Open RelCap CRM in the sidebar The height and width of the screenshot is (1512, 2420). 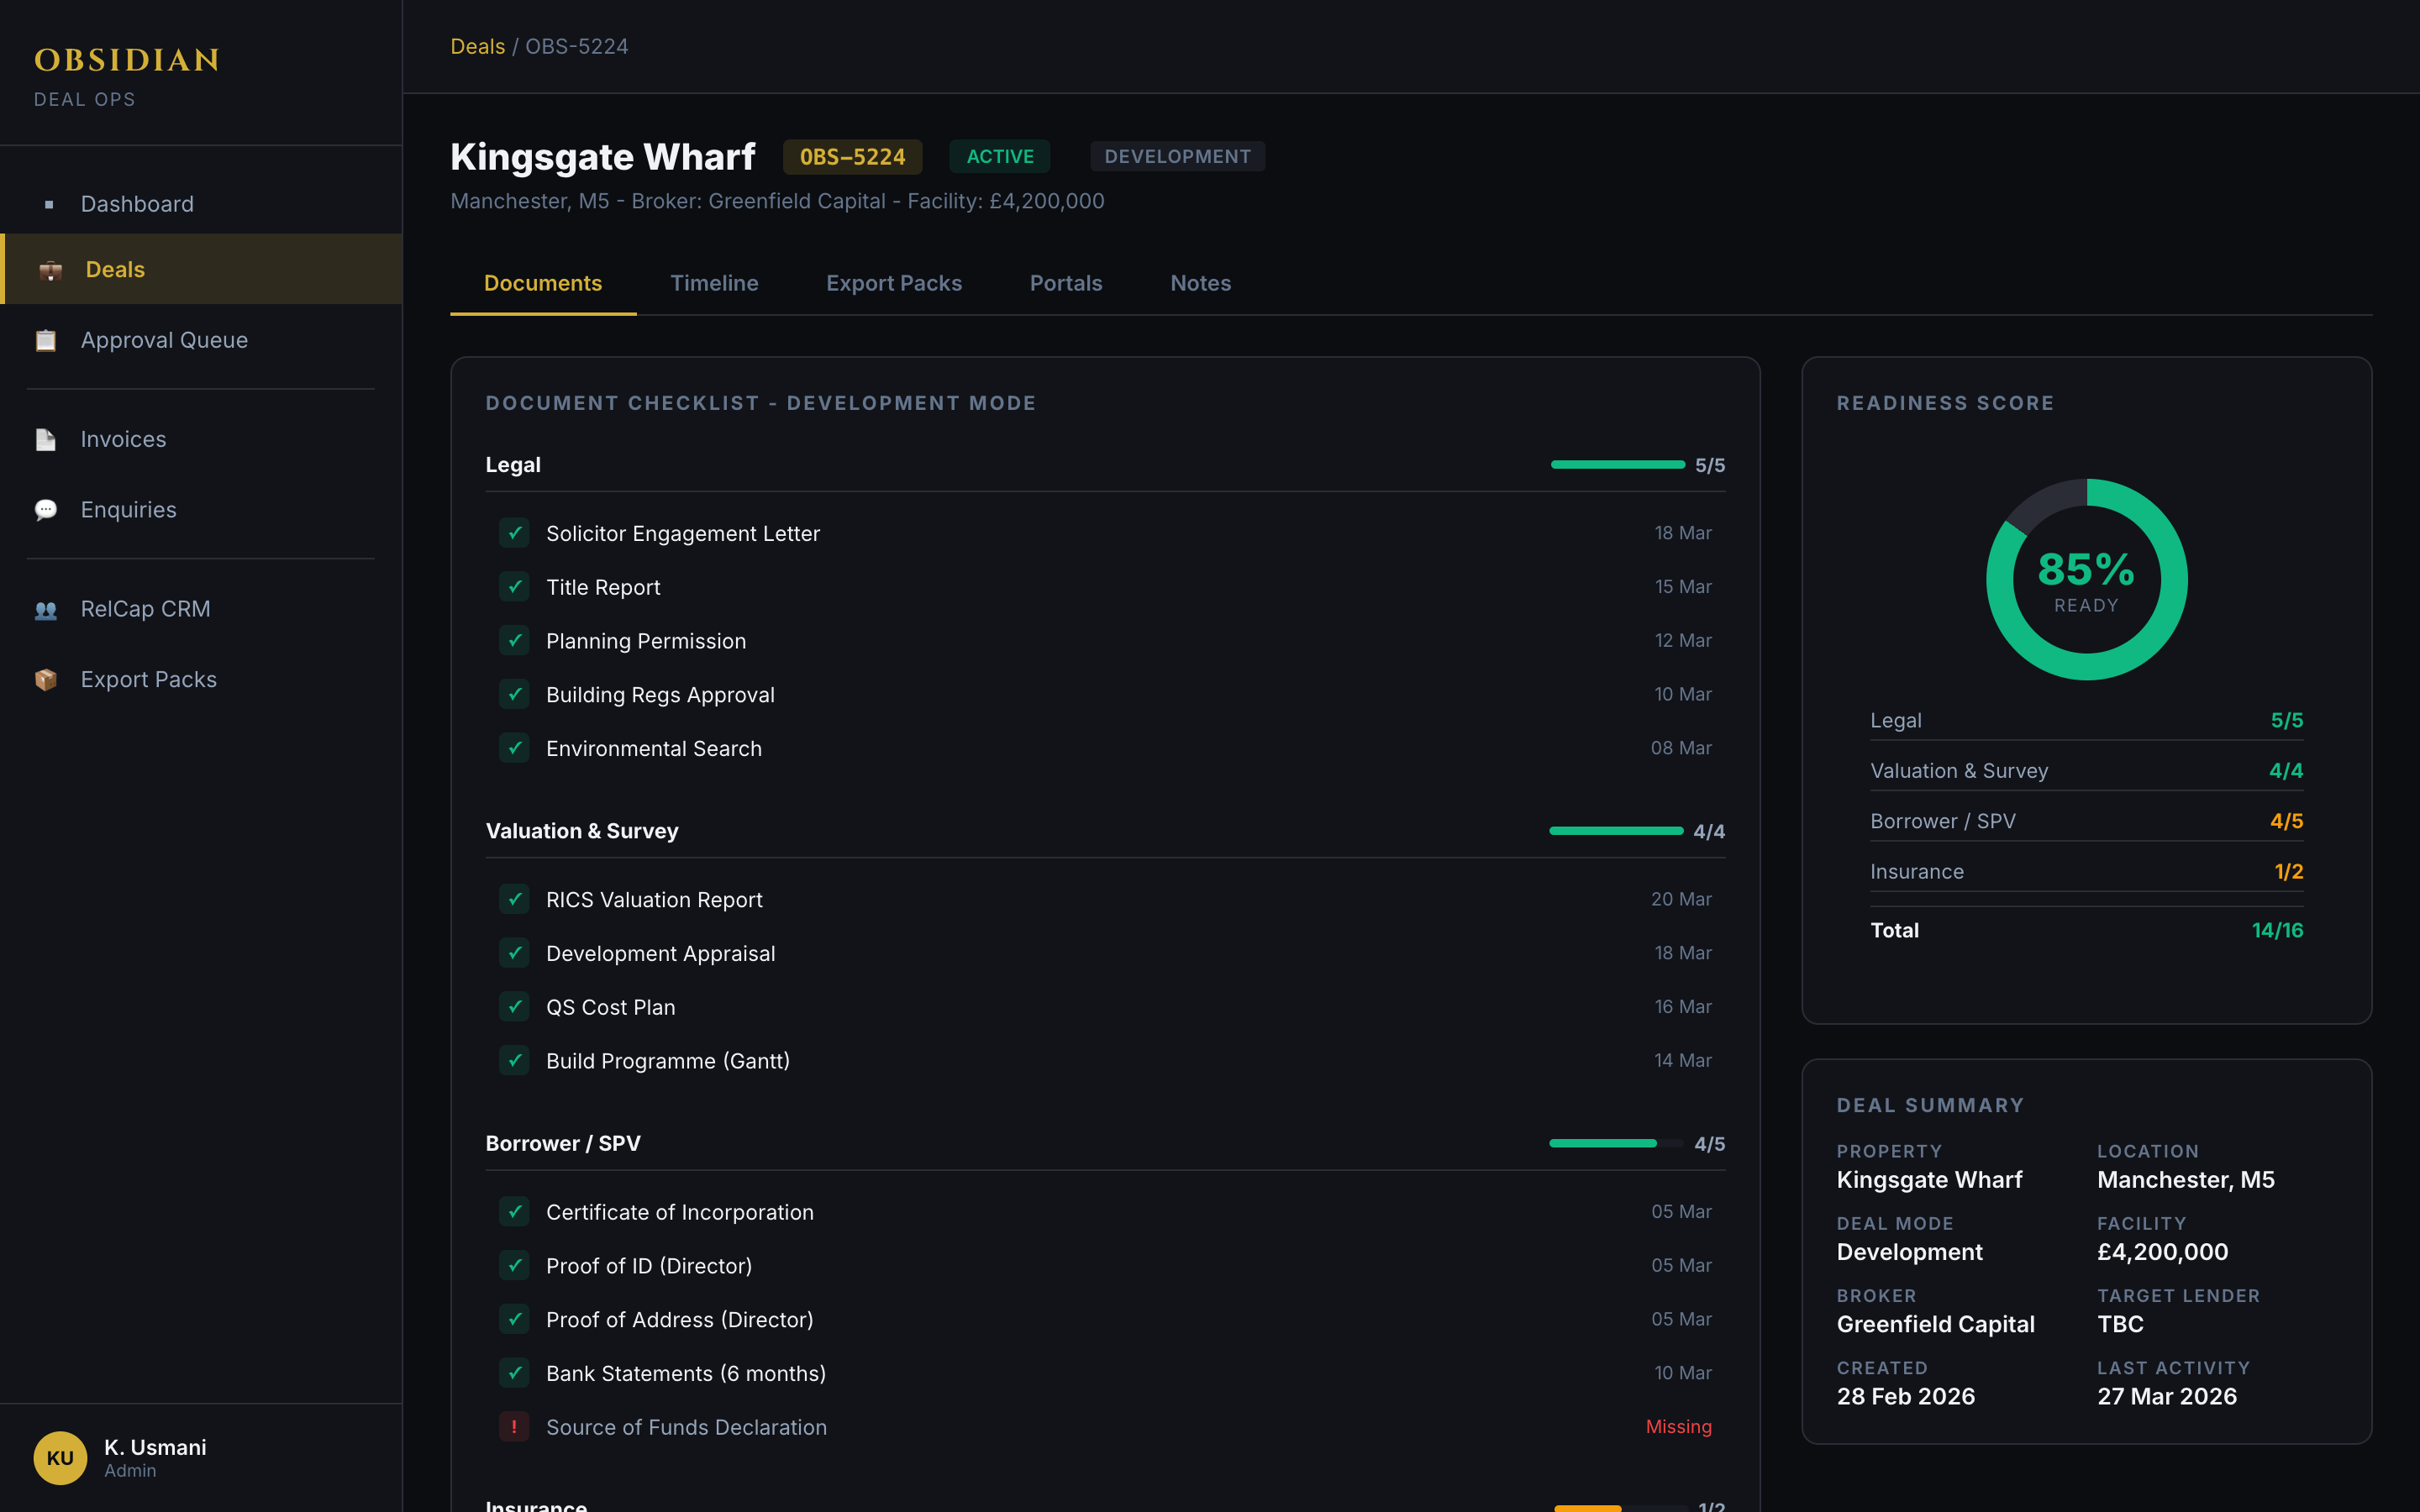coord(201,609)
